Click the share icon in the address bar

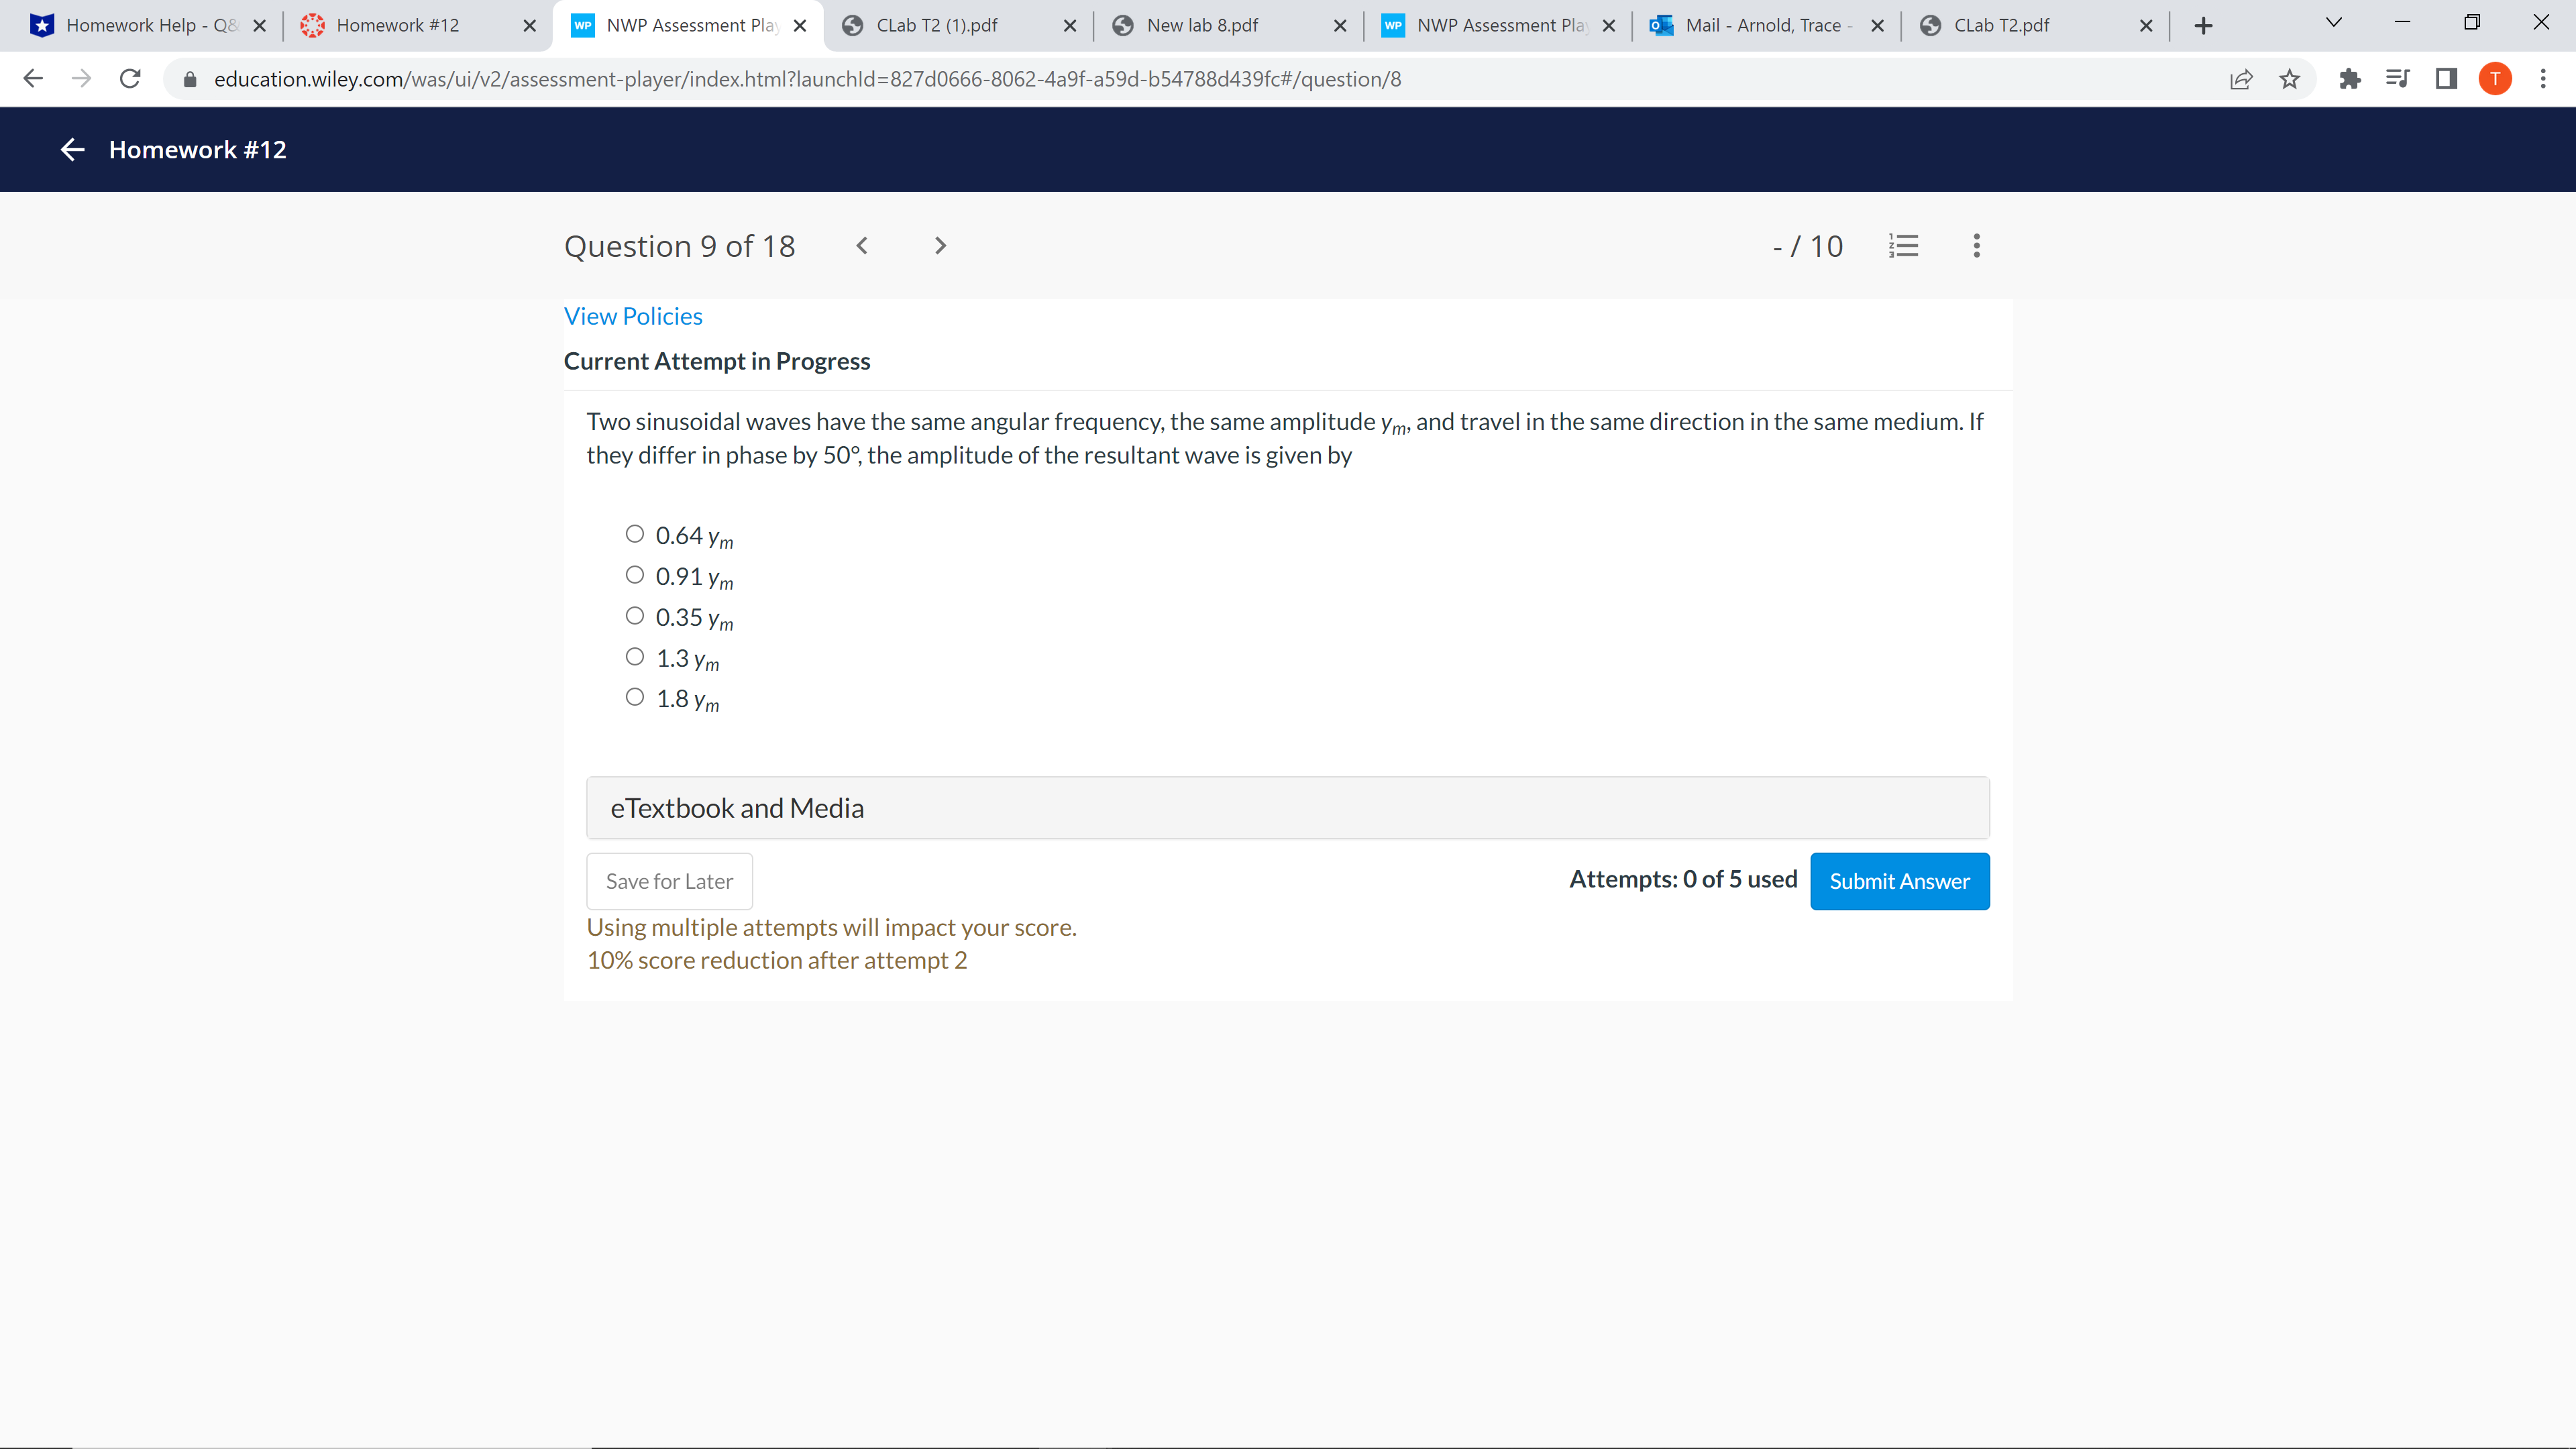click(2242, 79)
